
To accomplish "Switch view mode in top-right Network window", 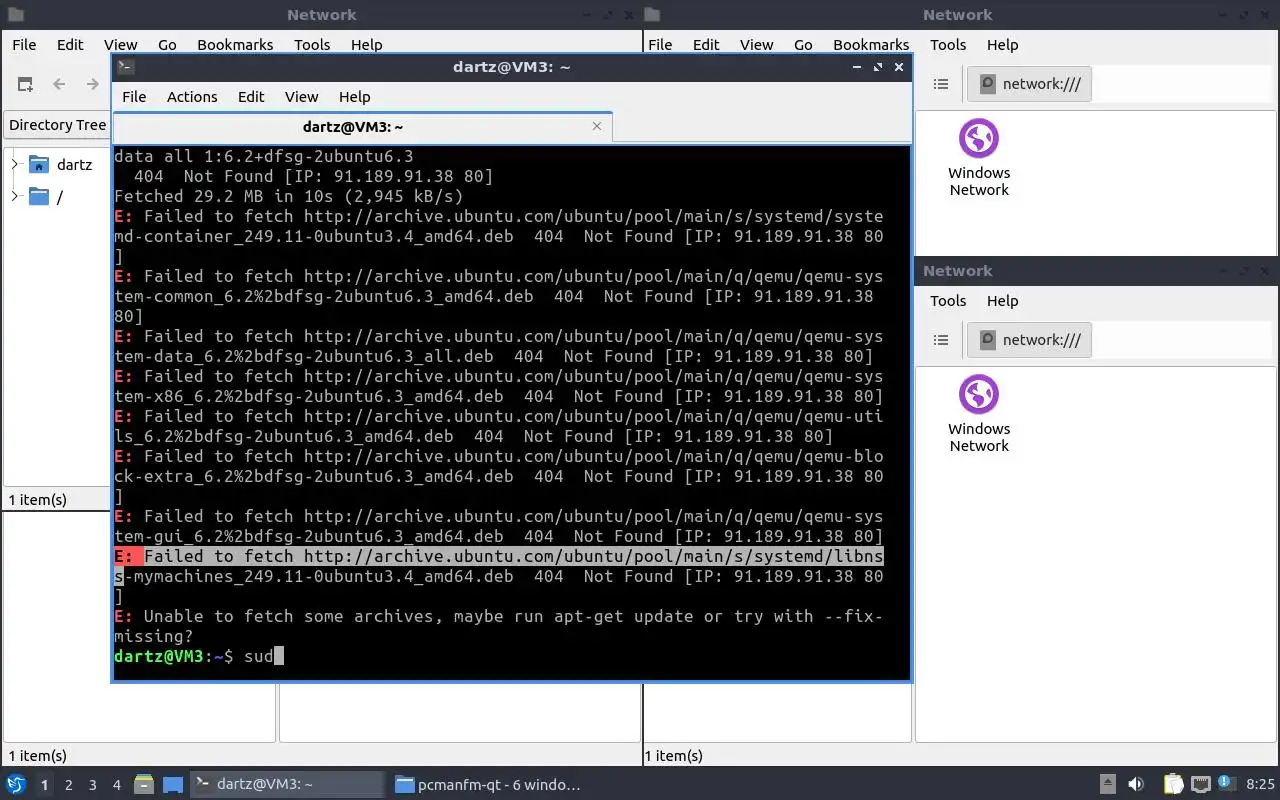I will 941,84.
